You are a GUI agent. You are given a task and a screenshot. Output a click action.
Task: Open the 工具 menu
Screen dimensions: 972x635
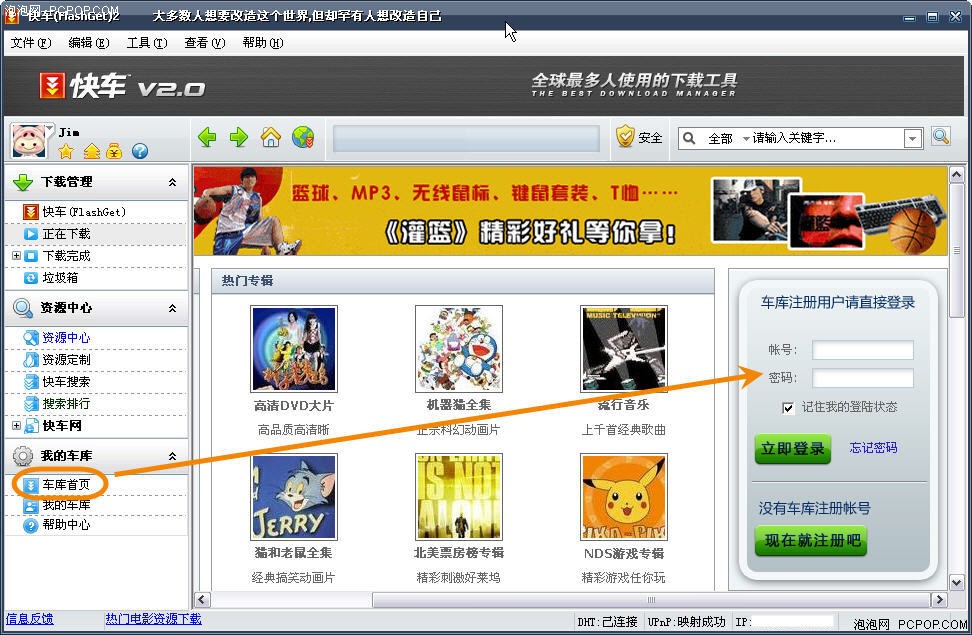(147, 43)
